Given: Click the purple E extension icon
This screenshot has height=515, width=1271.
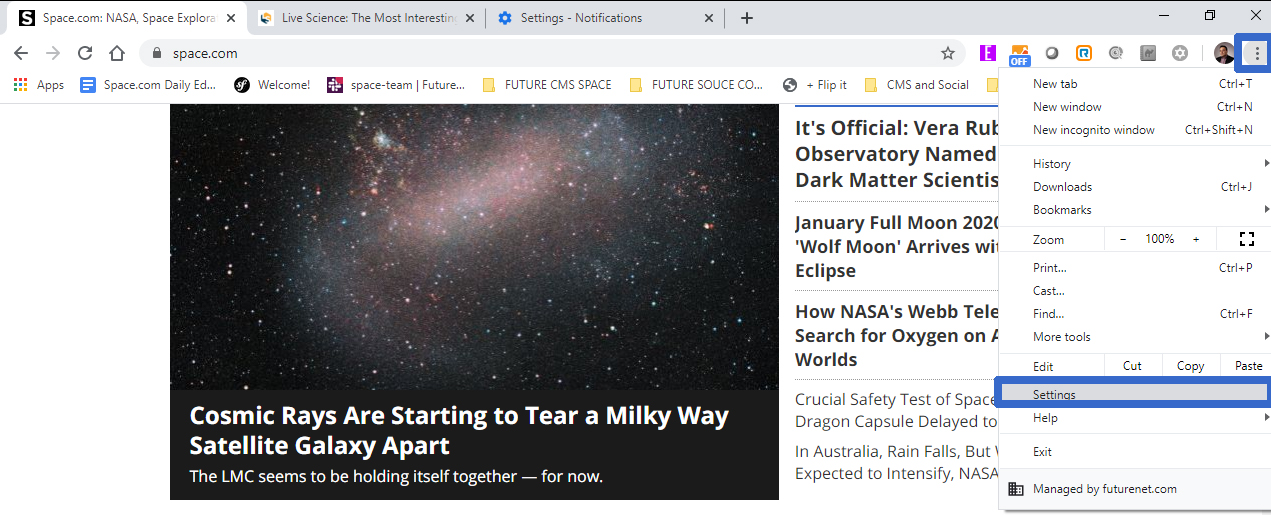Looking at the screenshot, I should (988, 53).
